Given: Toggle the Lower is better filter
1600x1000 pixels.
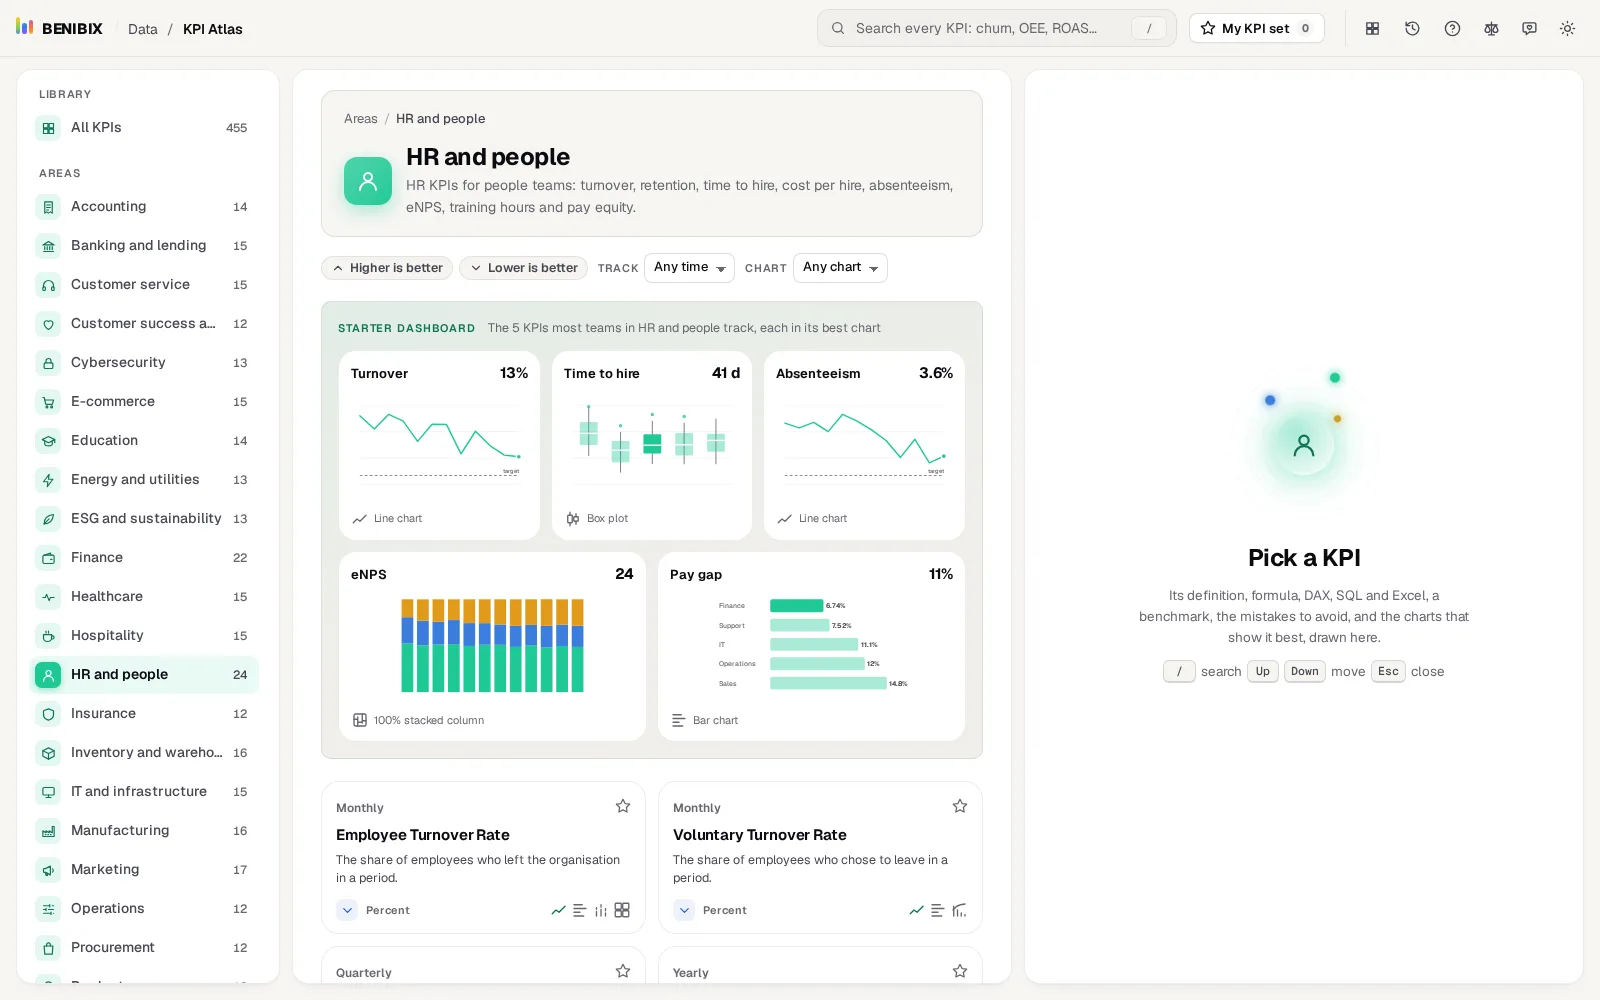Looking at the screenshot, I should click(523, 268).
